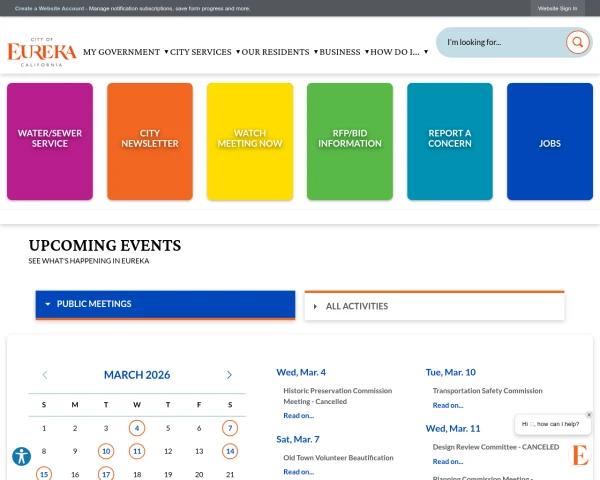This screenshot has height=480, width=600.
Task: Open the Our Residents menu
Action: (x=279, y=52)
